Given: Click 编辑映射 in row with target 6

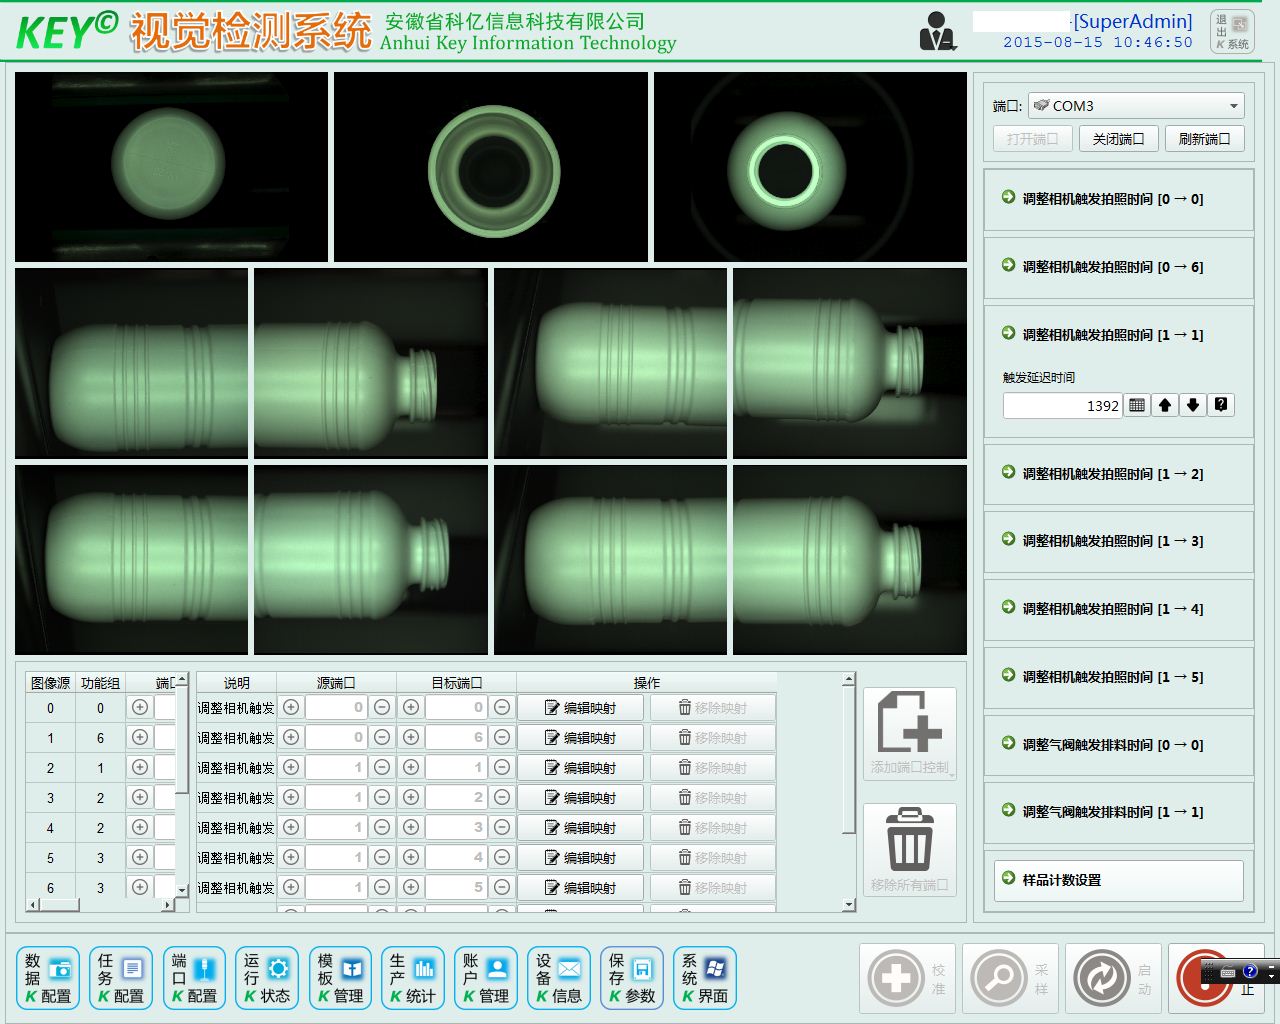Looking at the screenshot, I should coord(580,738).
